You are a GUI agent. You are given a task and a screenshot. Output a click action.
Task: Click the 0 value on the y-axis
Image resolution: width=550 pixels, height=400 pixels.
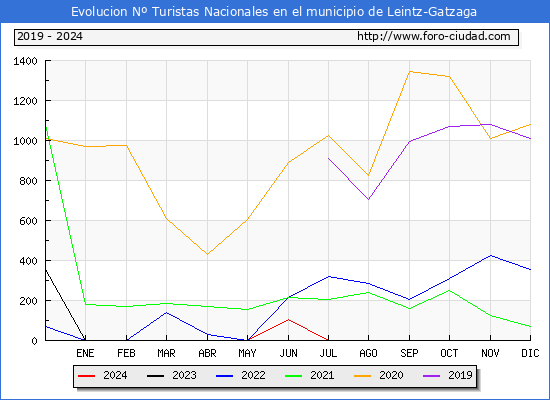point(34,341)
